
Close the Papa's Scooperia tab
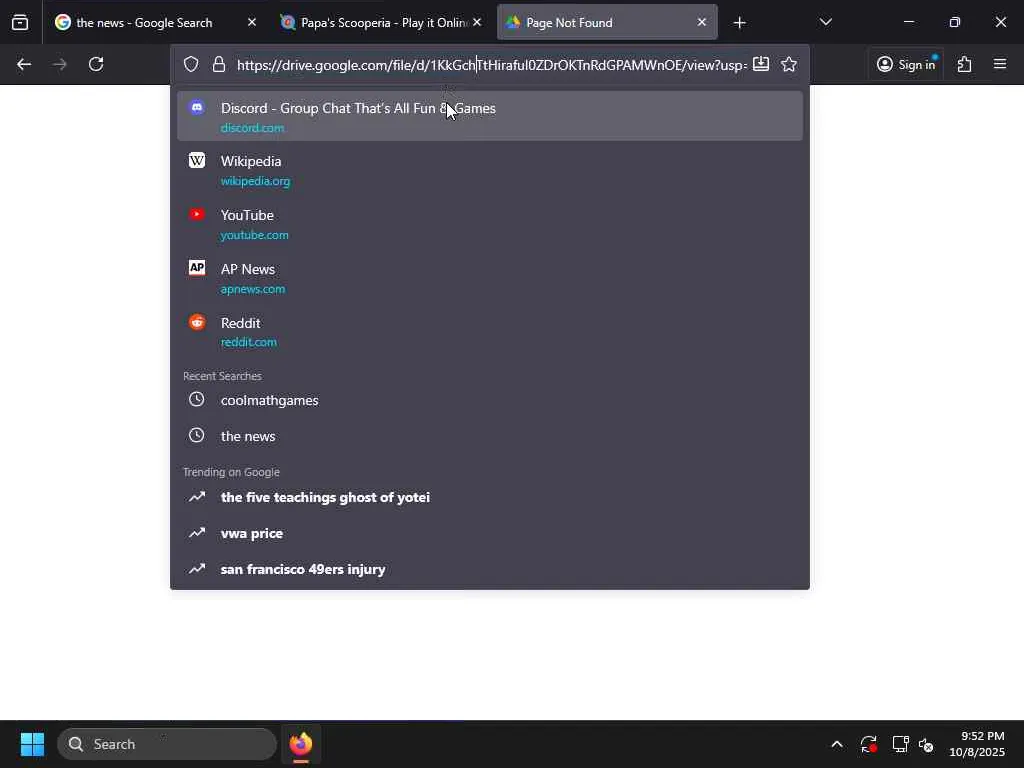(477, 22)
